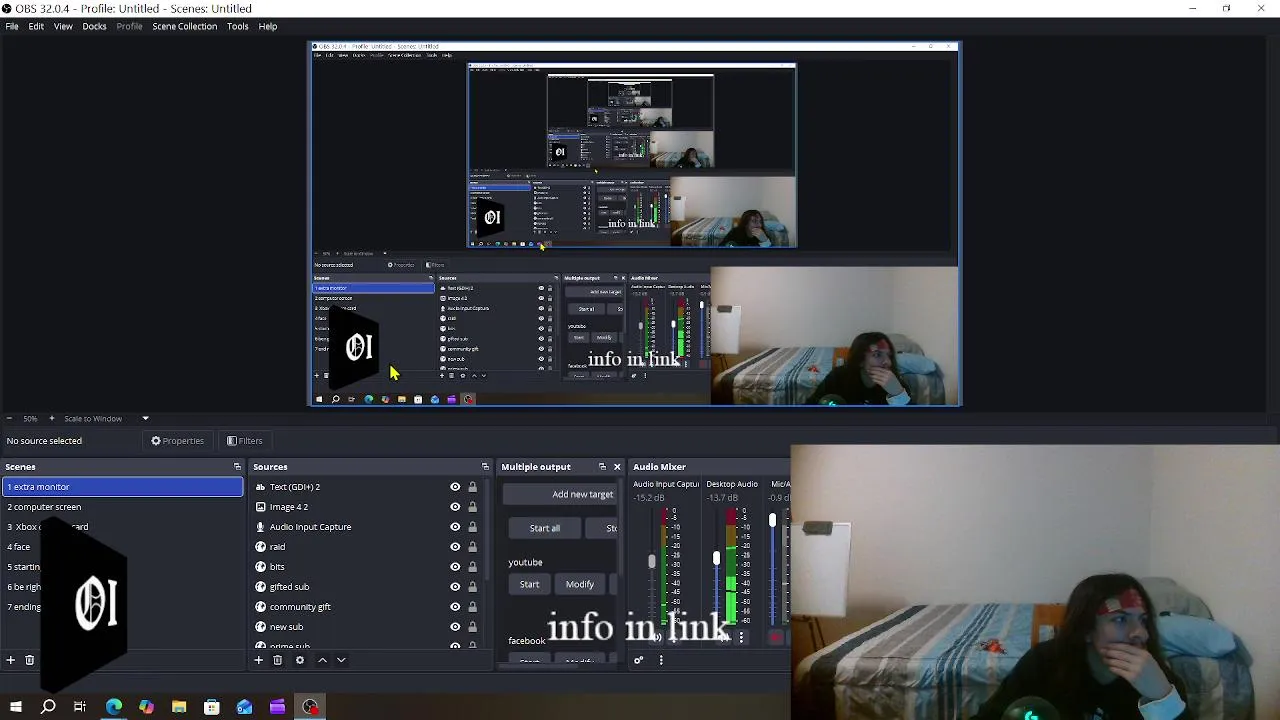Remove selected scene using trash icon
Screen dimensions: 1280x720
pos(29,660)
